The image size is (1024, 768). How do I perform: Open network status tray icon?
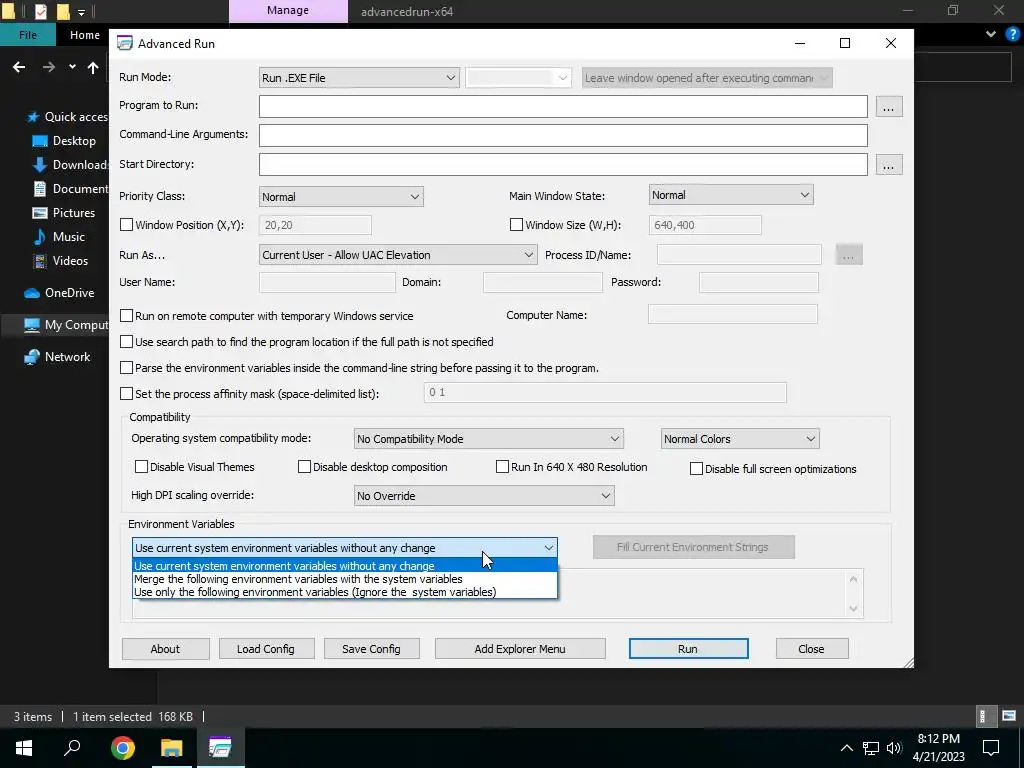tap(871, 748)
